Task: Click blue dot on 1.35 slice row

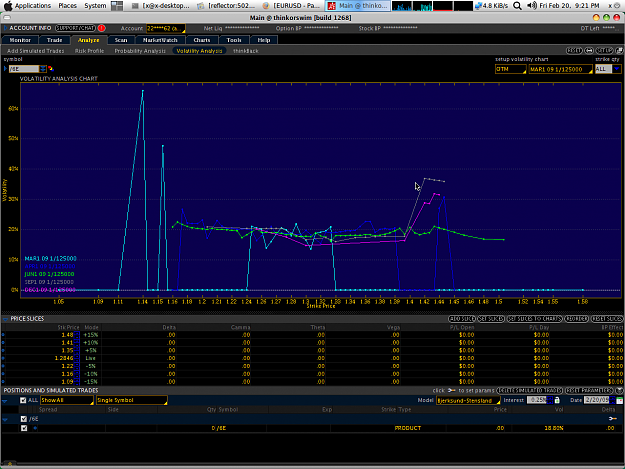Action: click(4, 350)
